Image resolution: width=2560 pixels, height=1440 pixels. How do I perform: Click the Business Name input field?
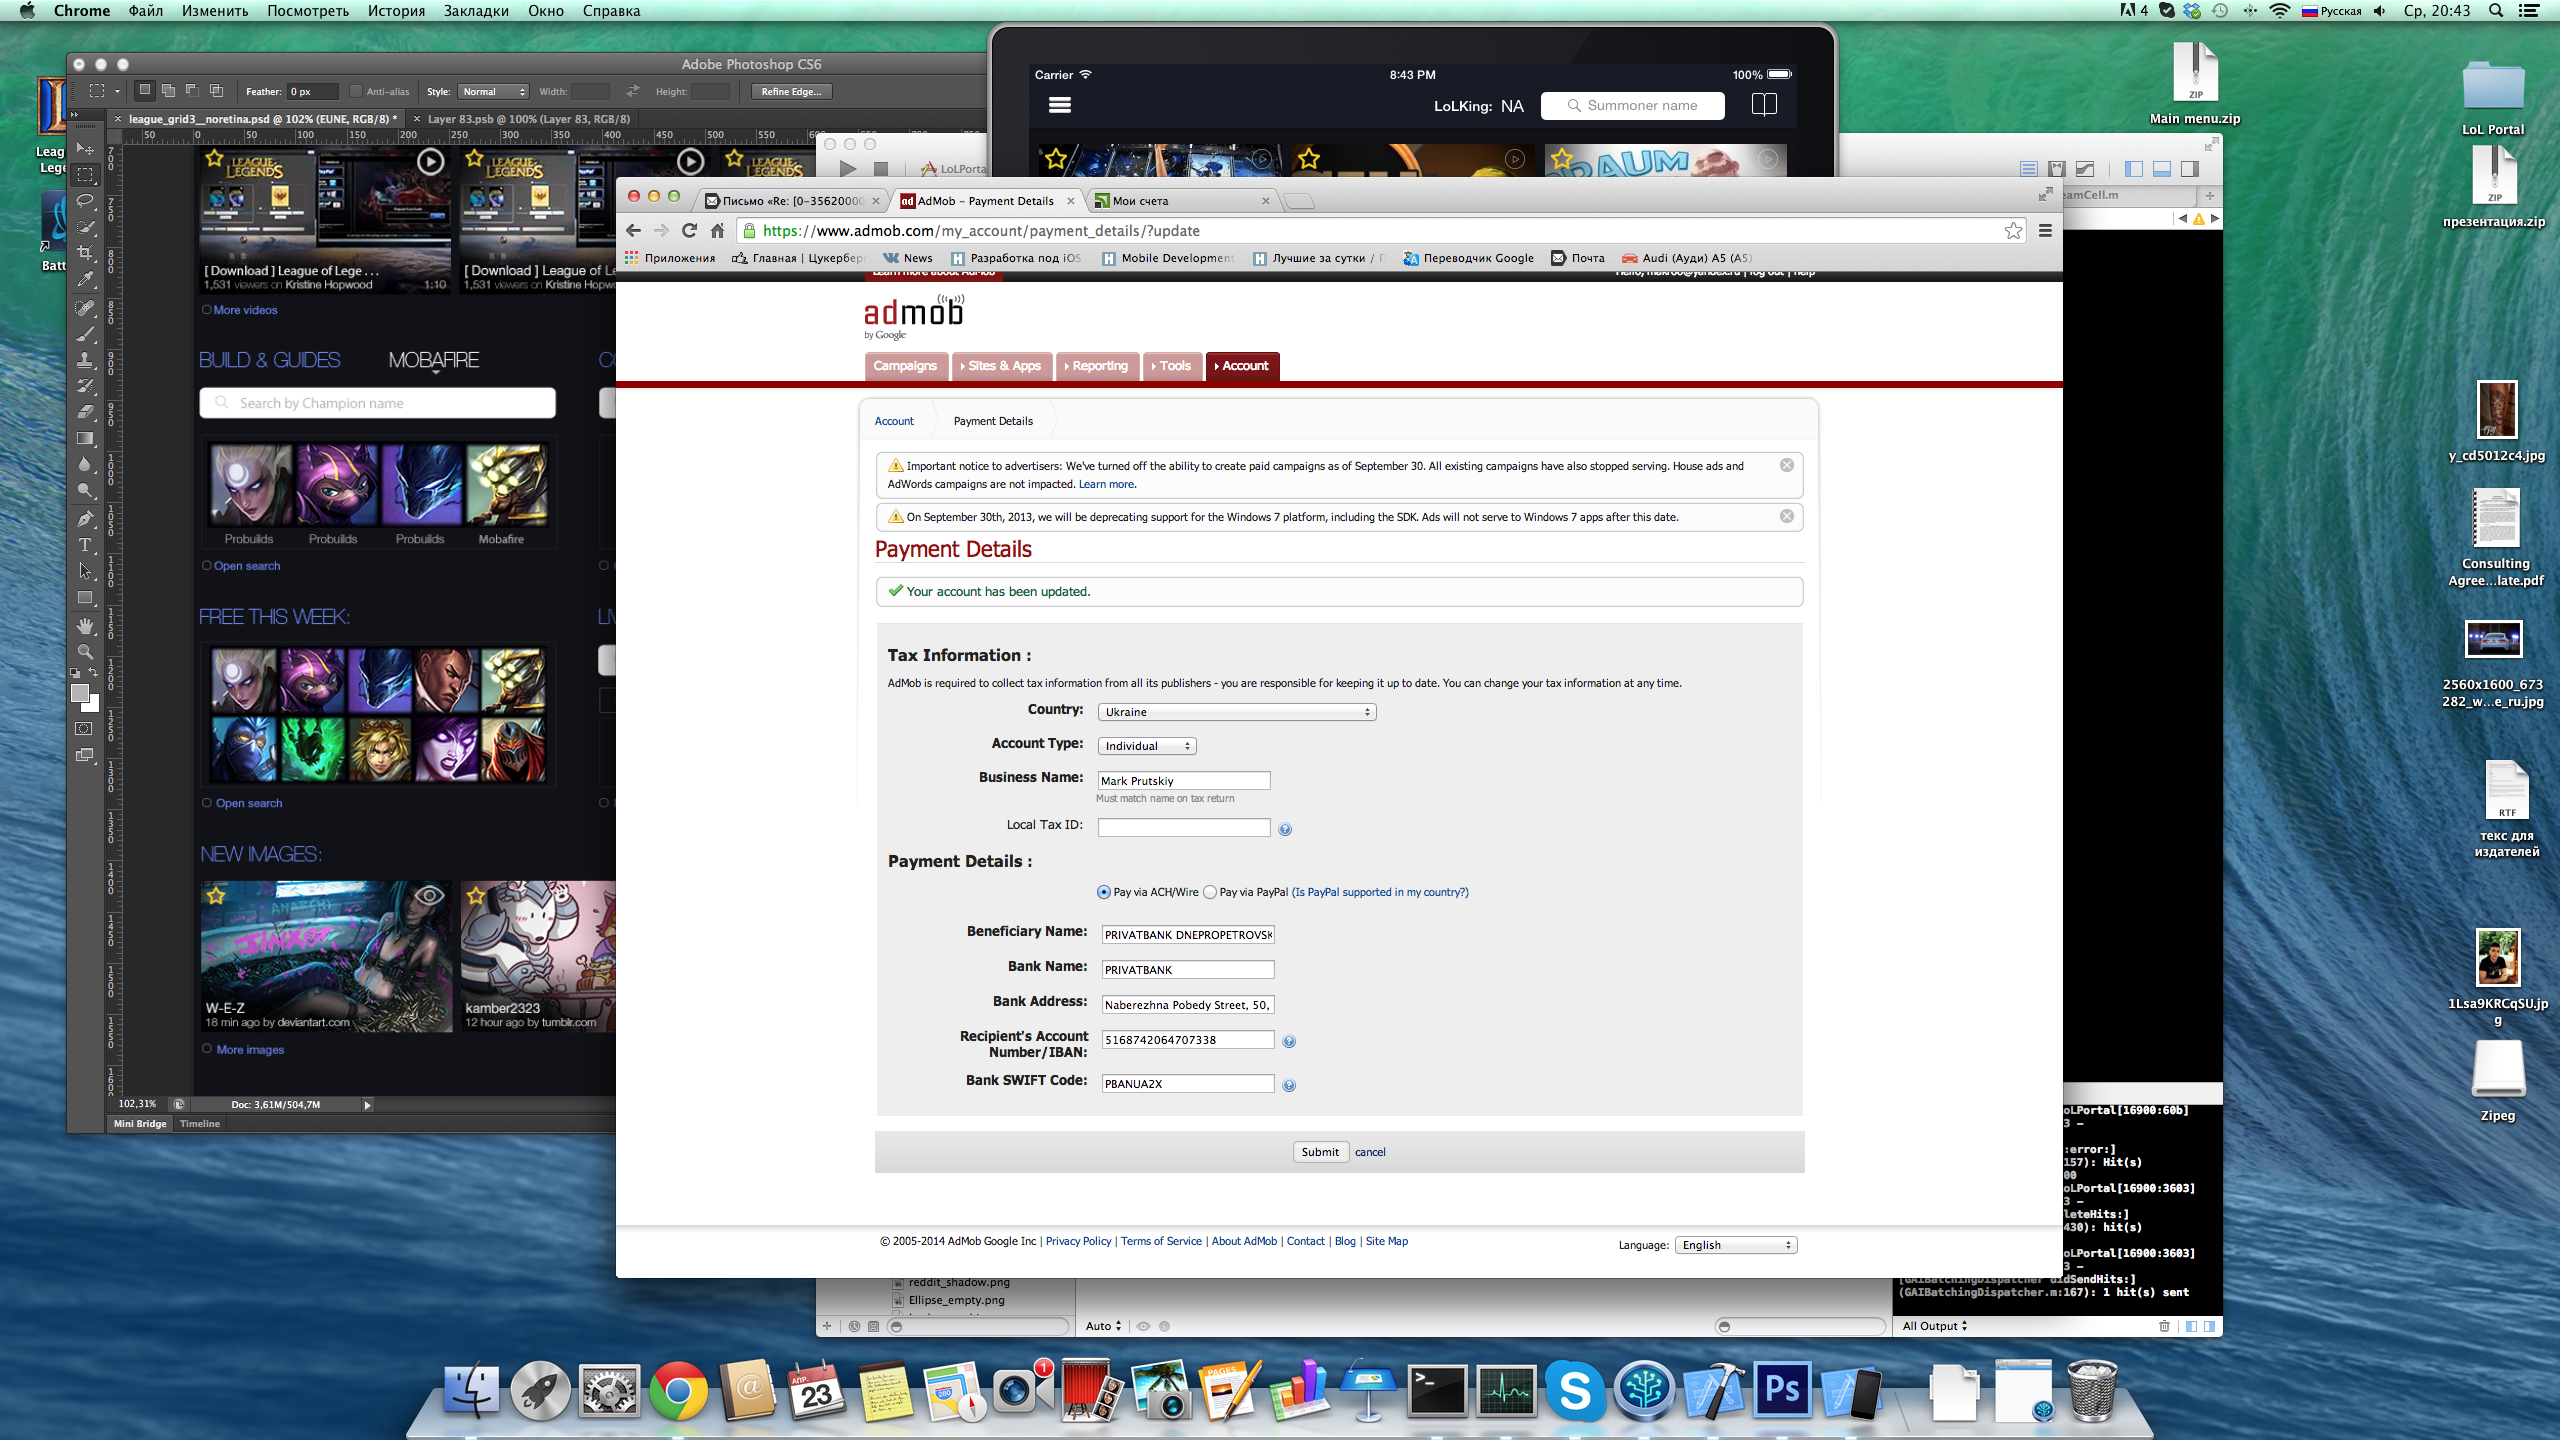[x=1184, y=780]
